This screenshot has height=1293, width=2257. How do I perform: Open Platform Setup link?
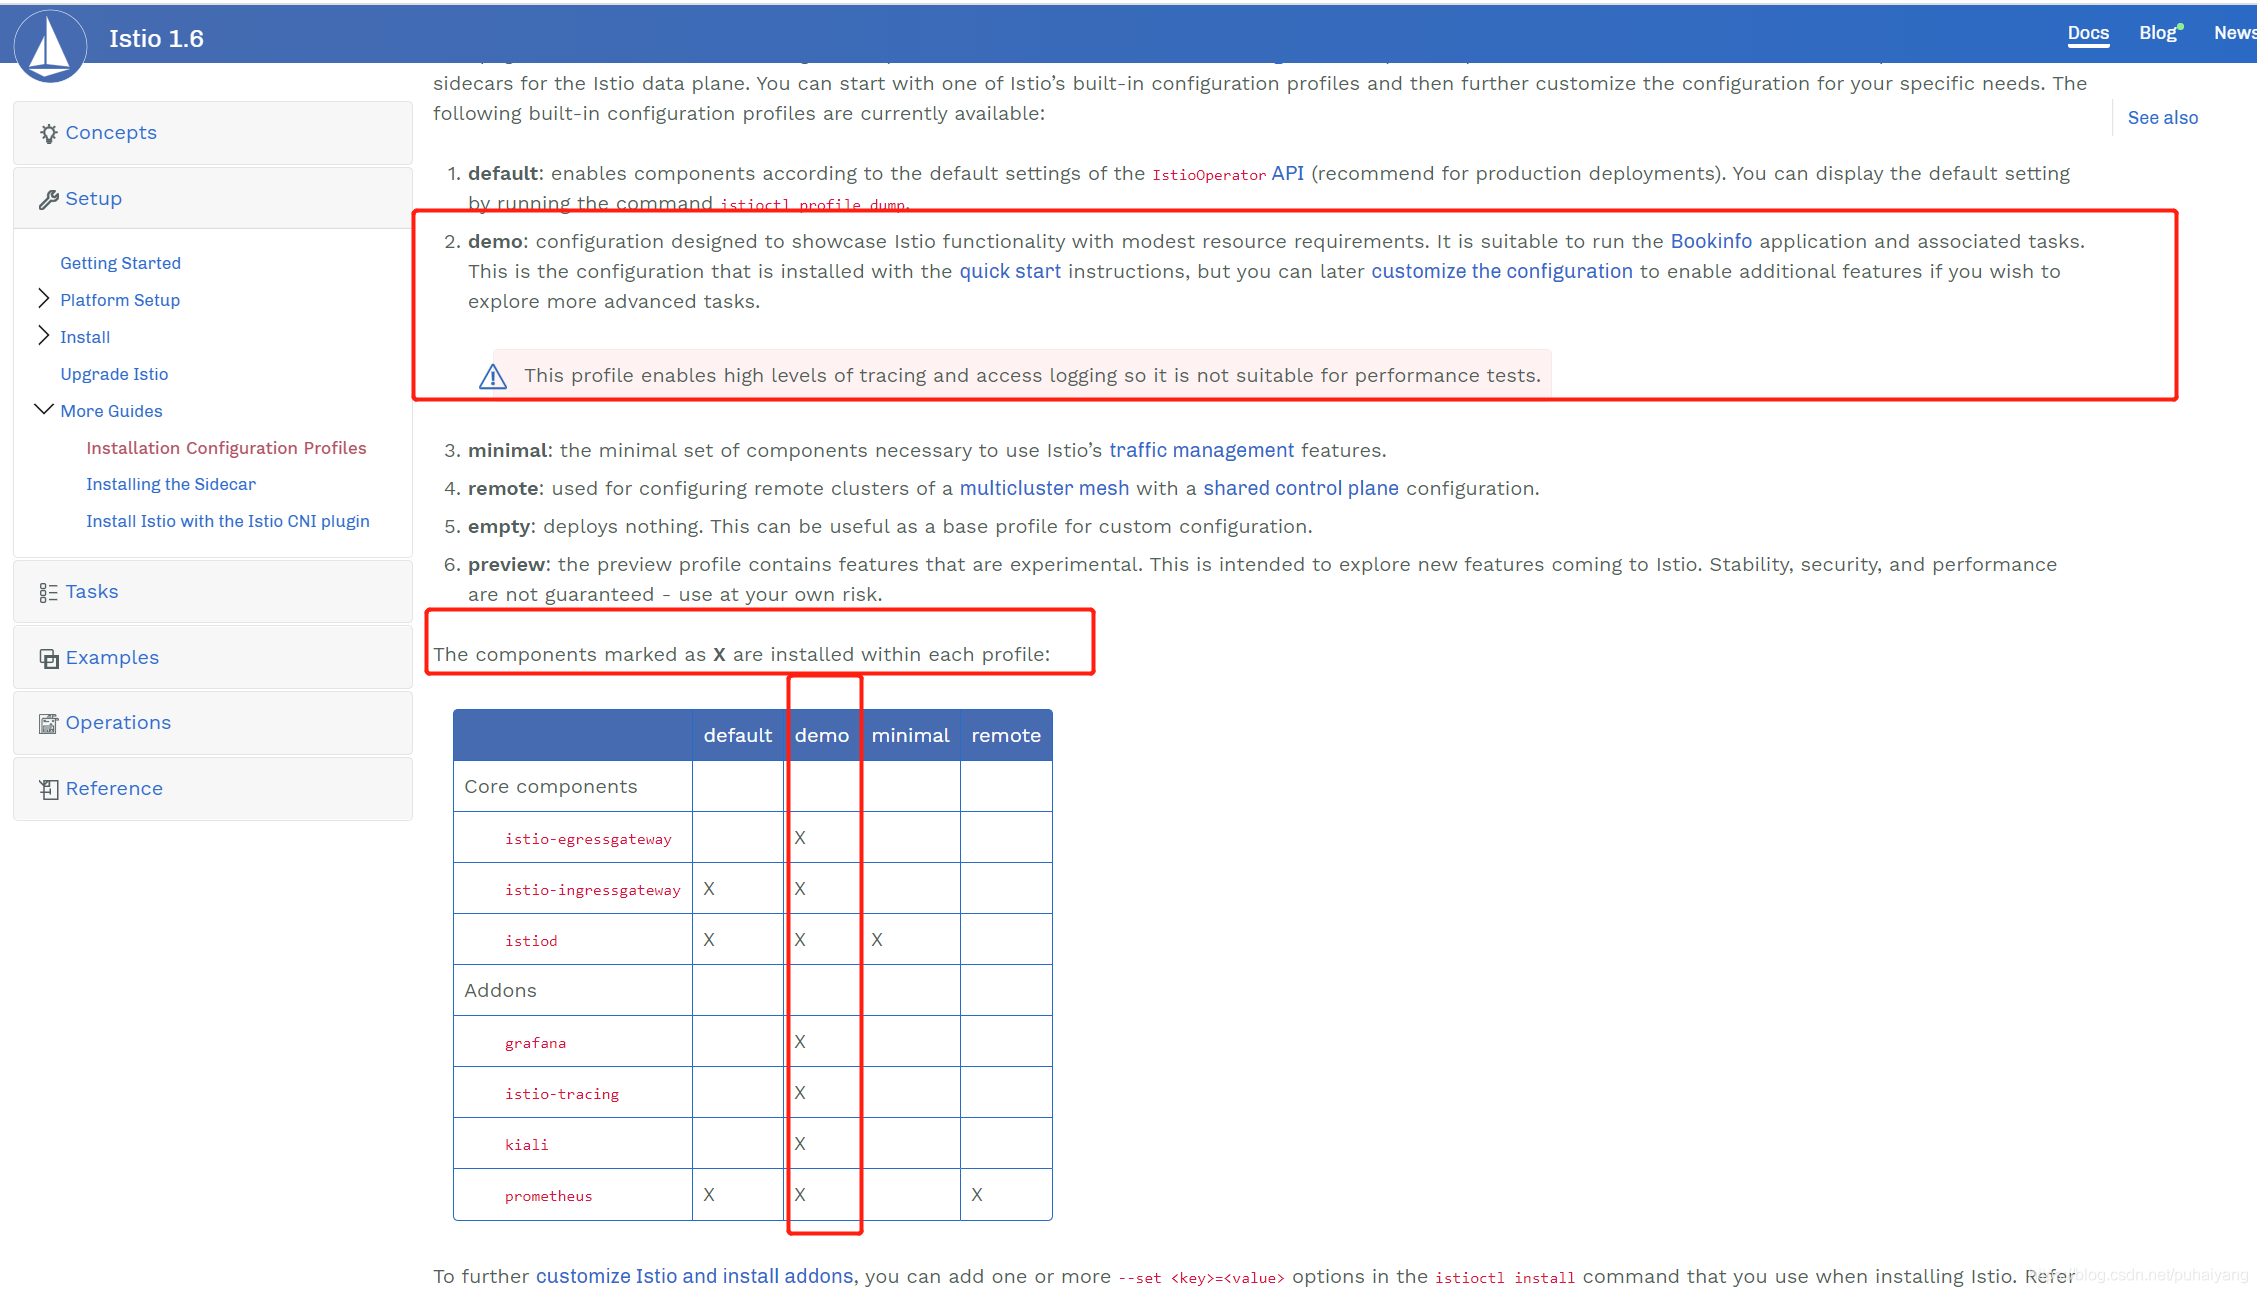120,300
